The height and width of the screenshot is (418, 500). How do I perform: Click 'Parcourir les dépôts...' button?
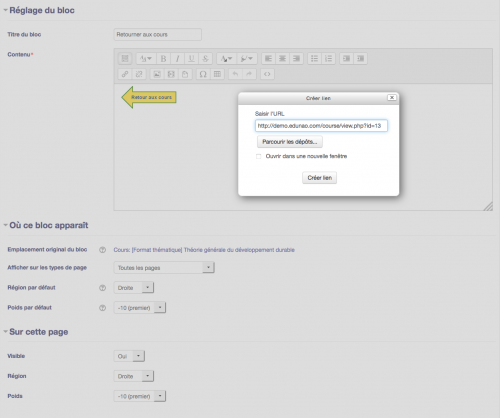290,142
